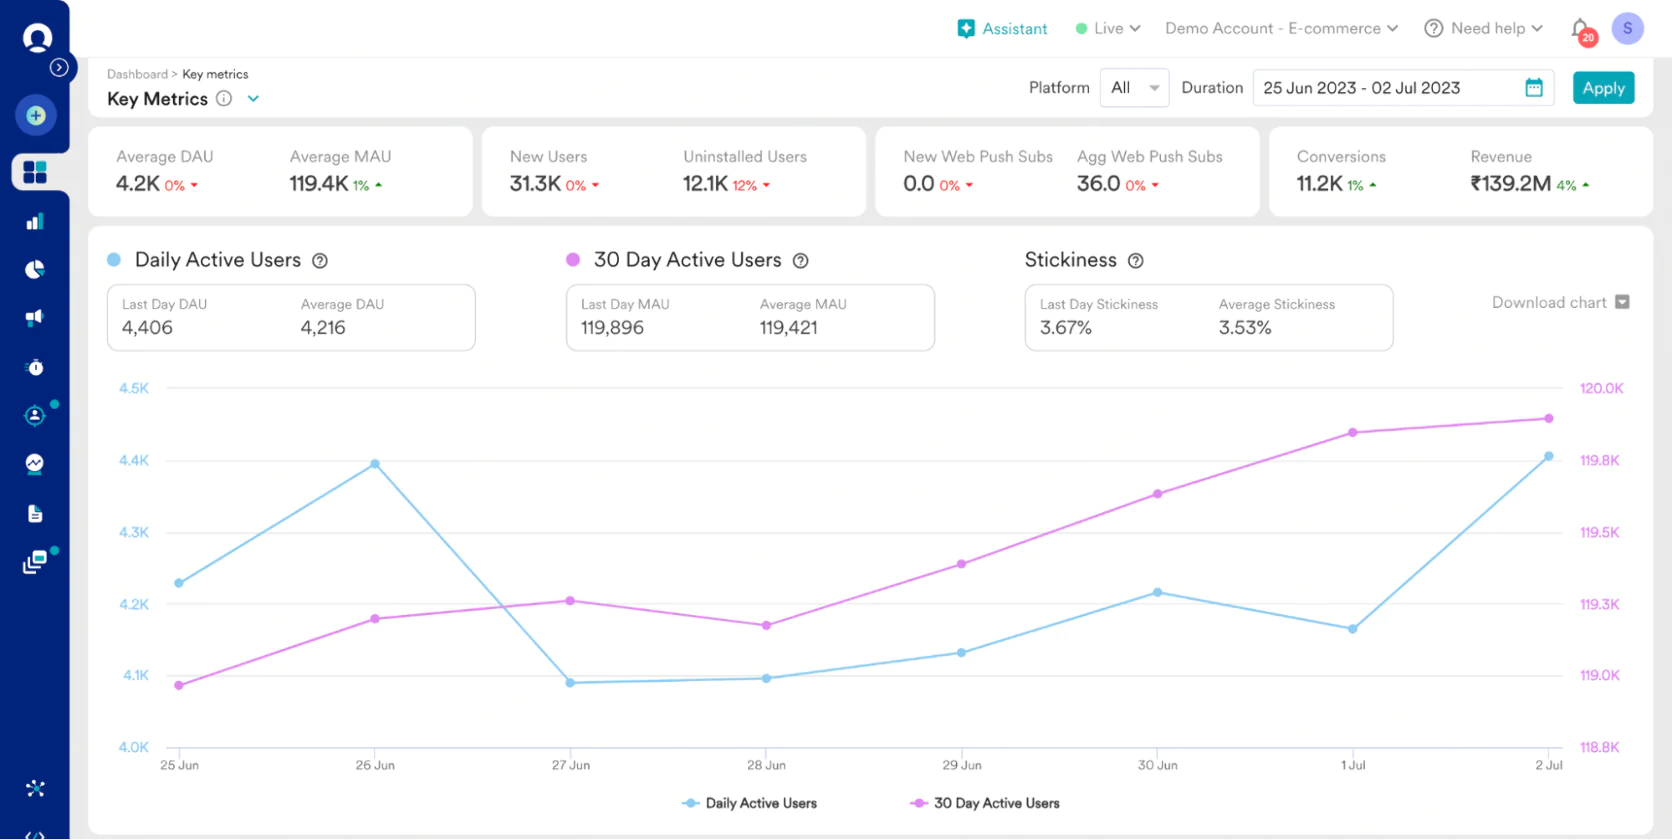1672x840 pixels.
Task: Click the Apply button
Action: [x=1603, y=88]
